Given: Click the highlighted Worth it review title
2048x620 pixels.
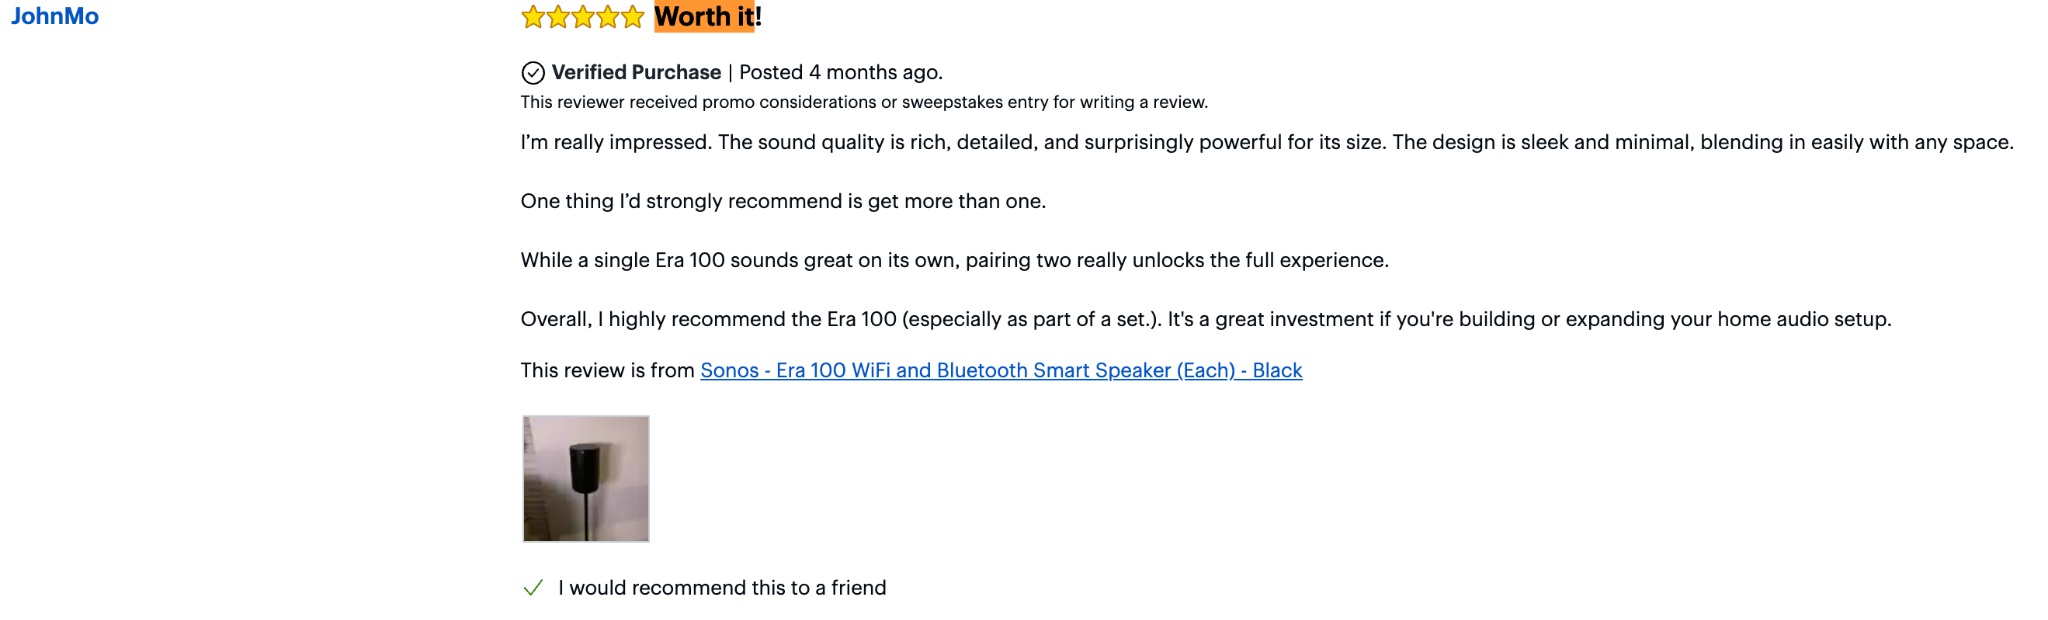Looking at the screenshot, I should (704, 17).
